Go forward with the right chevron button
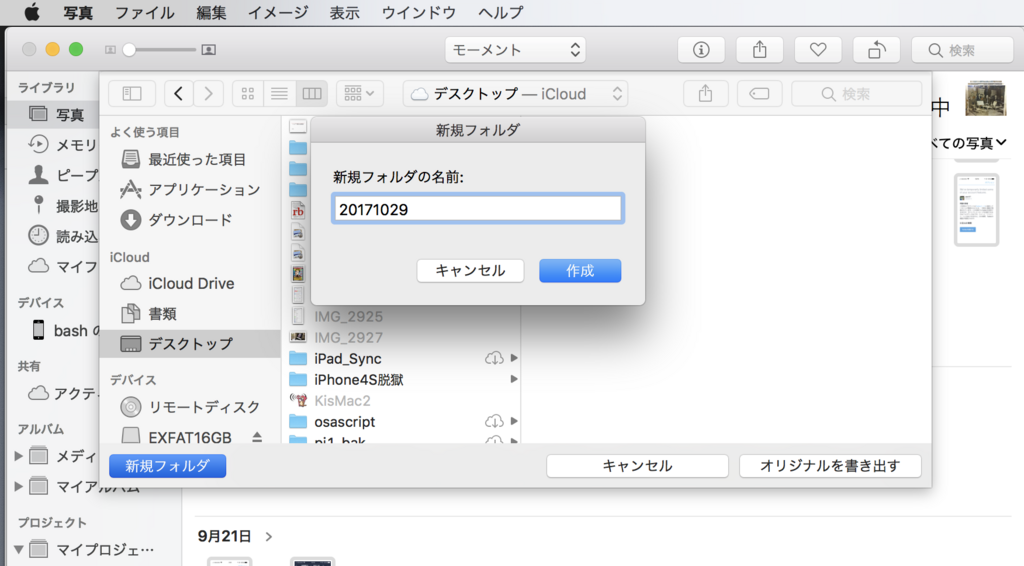Image resolution: width=1024 pixels, height=566 pixels. 208,93
